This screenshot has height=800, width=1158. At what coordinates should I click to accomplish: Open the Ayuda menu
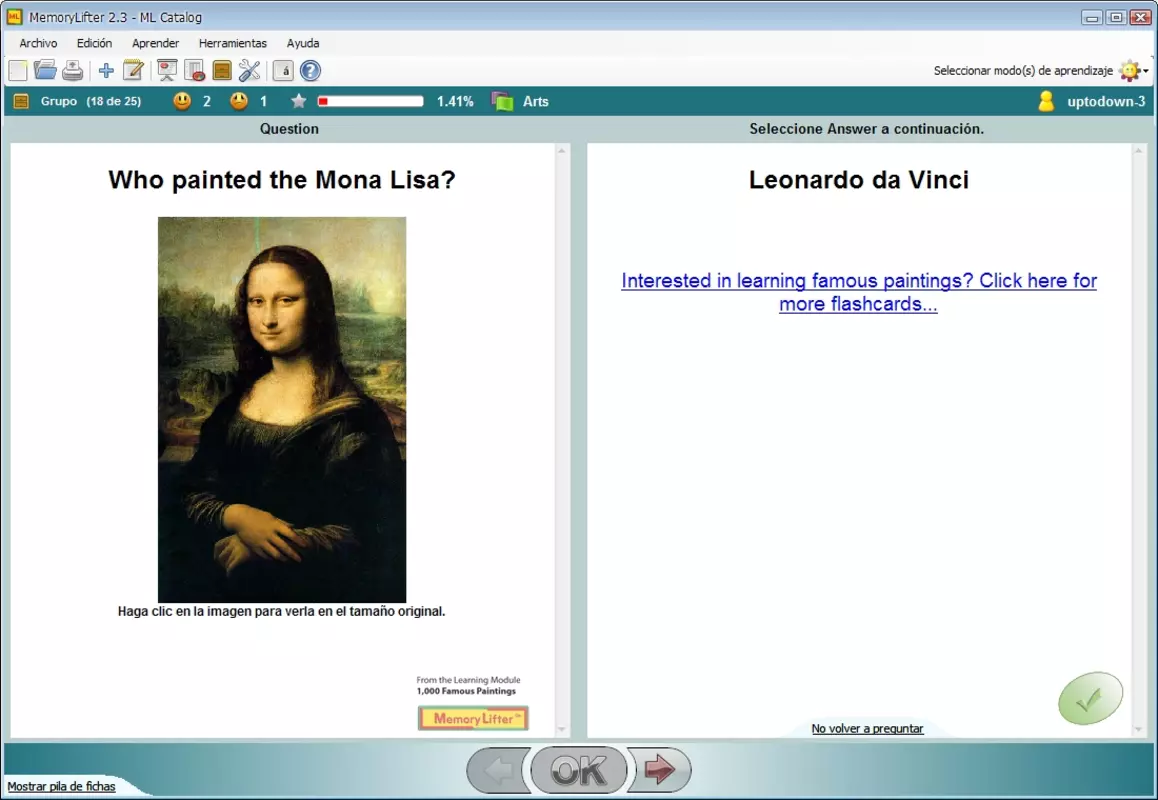(x=303, y=43)
